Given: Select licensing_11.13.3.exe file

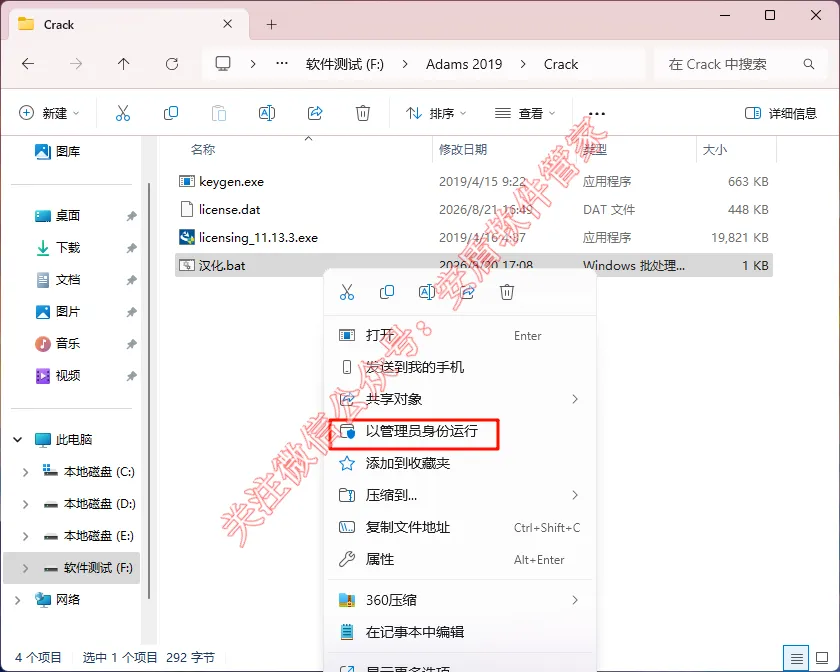Looking at the screenshot, I should (x=258, y=237).
